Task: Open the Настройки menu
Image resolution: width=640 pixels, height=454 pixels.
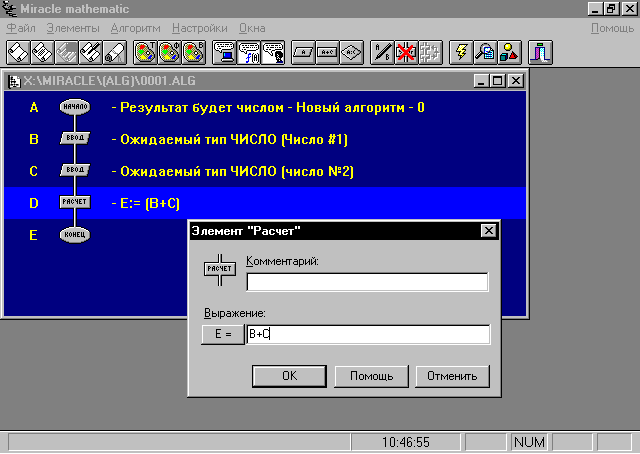Action: pyautogui.click(x=200, y=28)
